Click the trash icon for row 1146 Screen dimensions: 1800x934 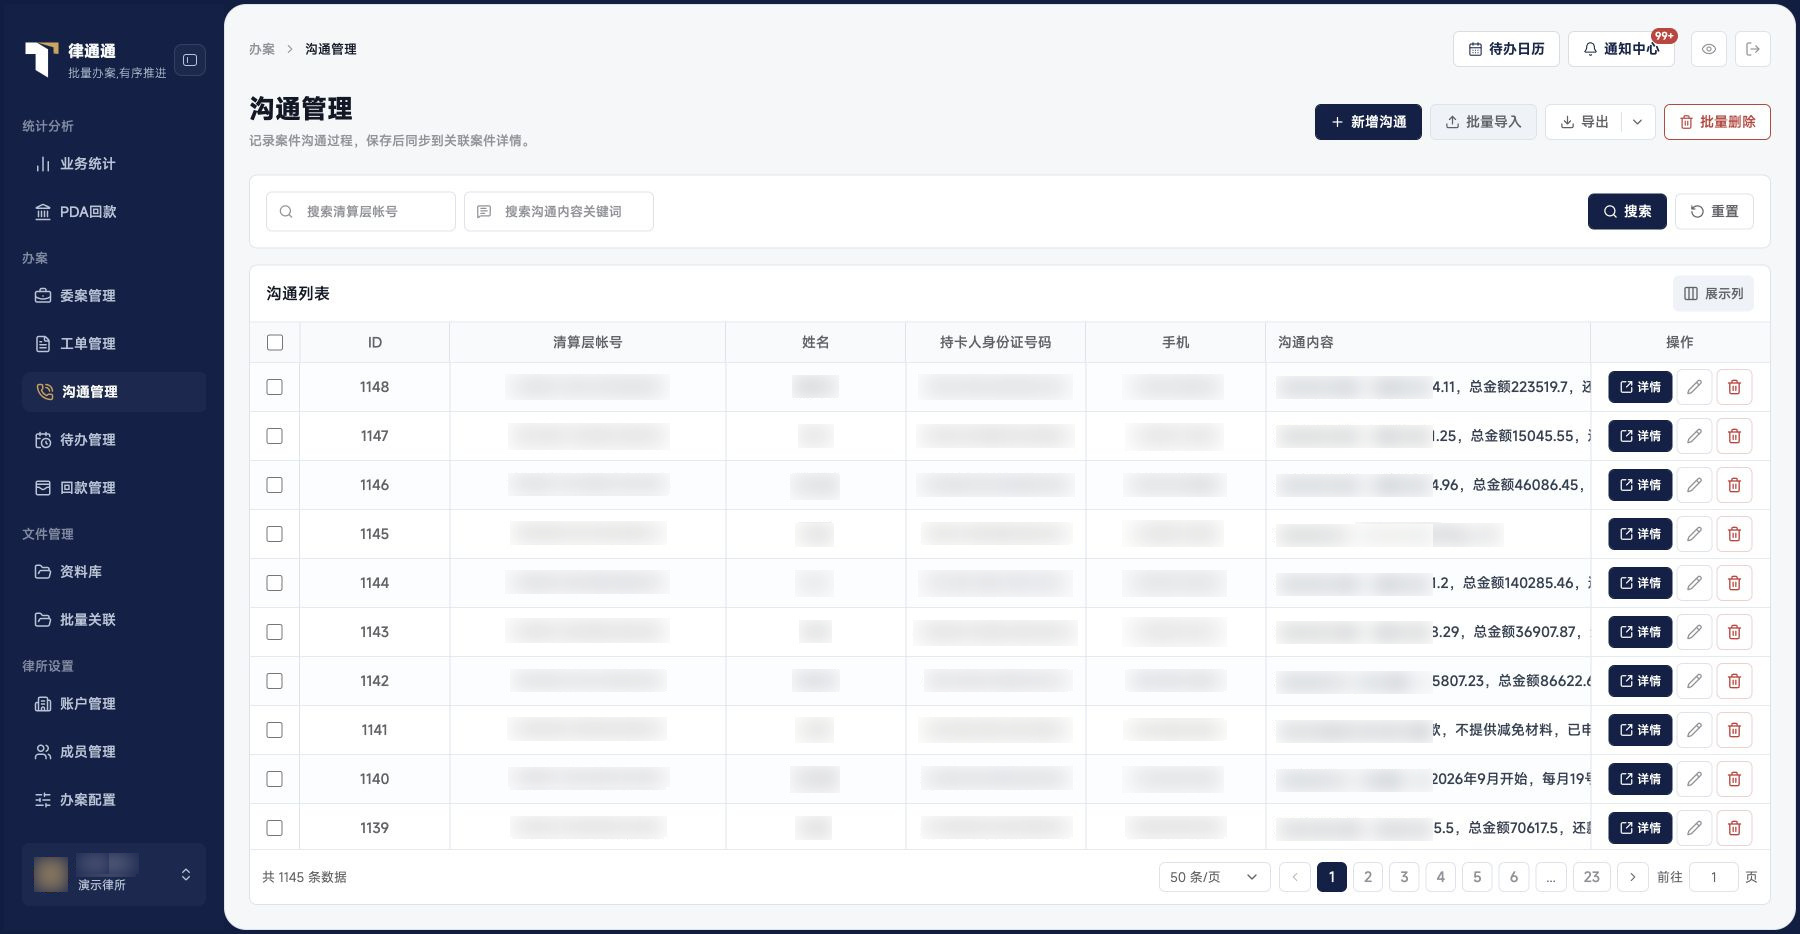tap(1734, 485)
